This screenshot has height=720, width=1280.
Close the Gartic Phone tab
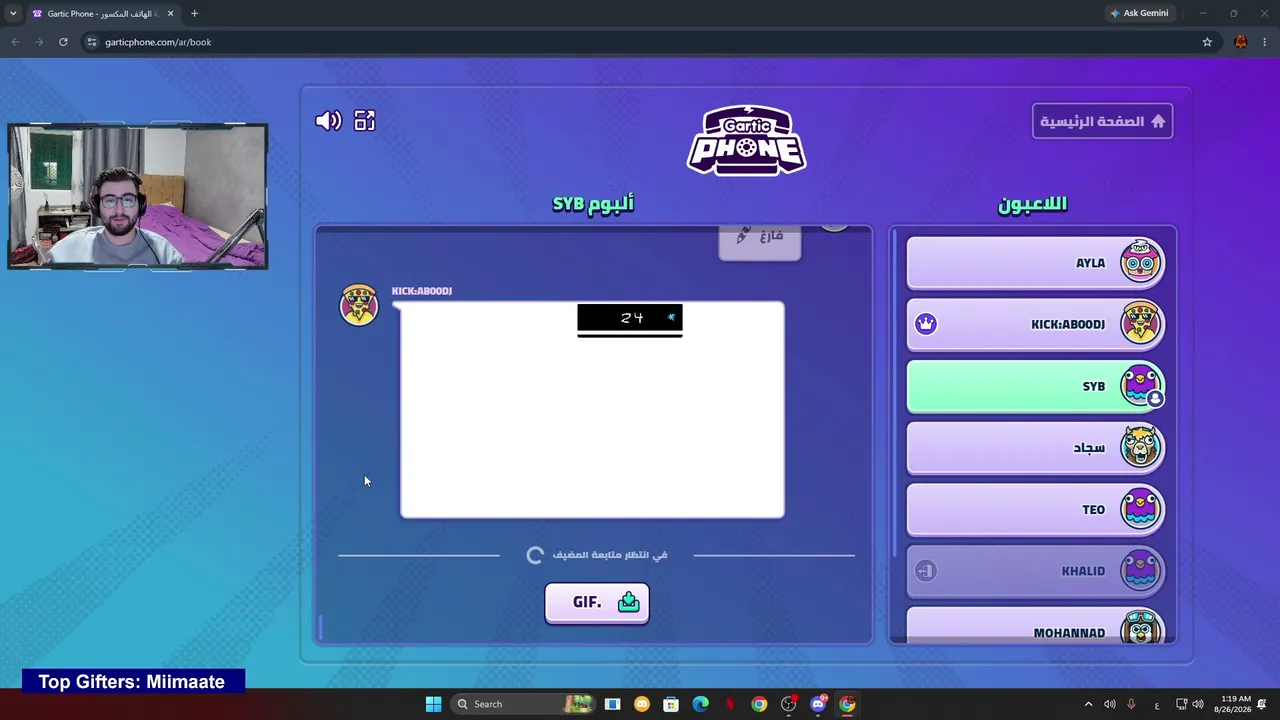point(170,14)
